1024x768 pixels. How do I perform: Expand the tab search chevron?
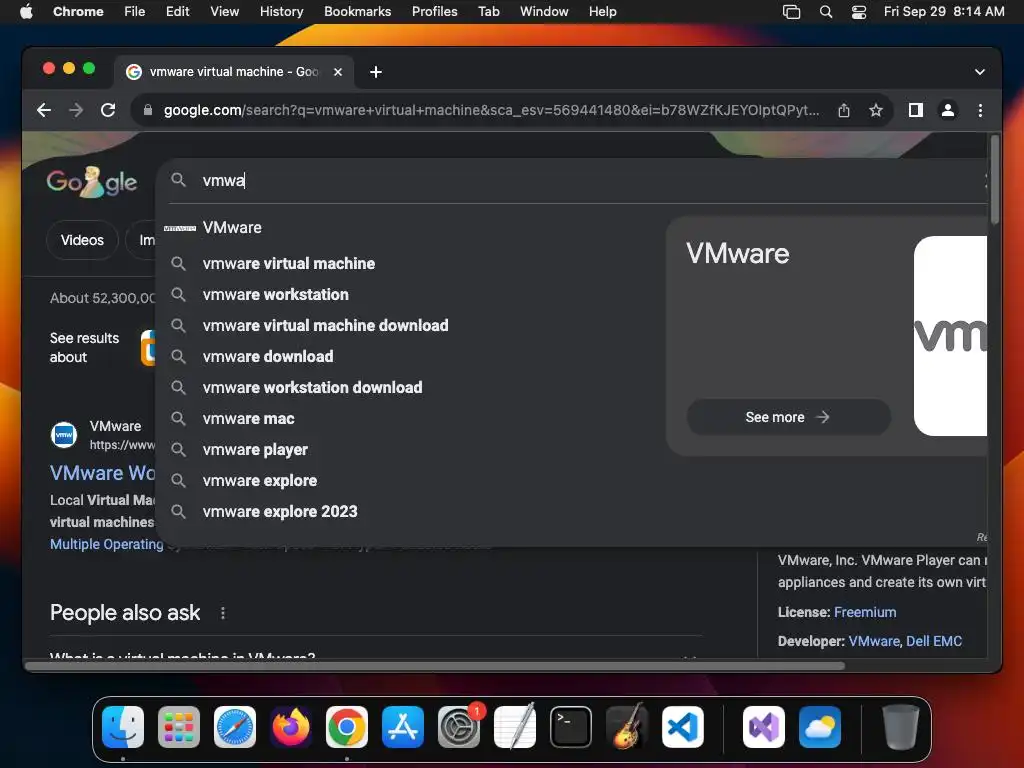tap(979, 72)
